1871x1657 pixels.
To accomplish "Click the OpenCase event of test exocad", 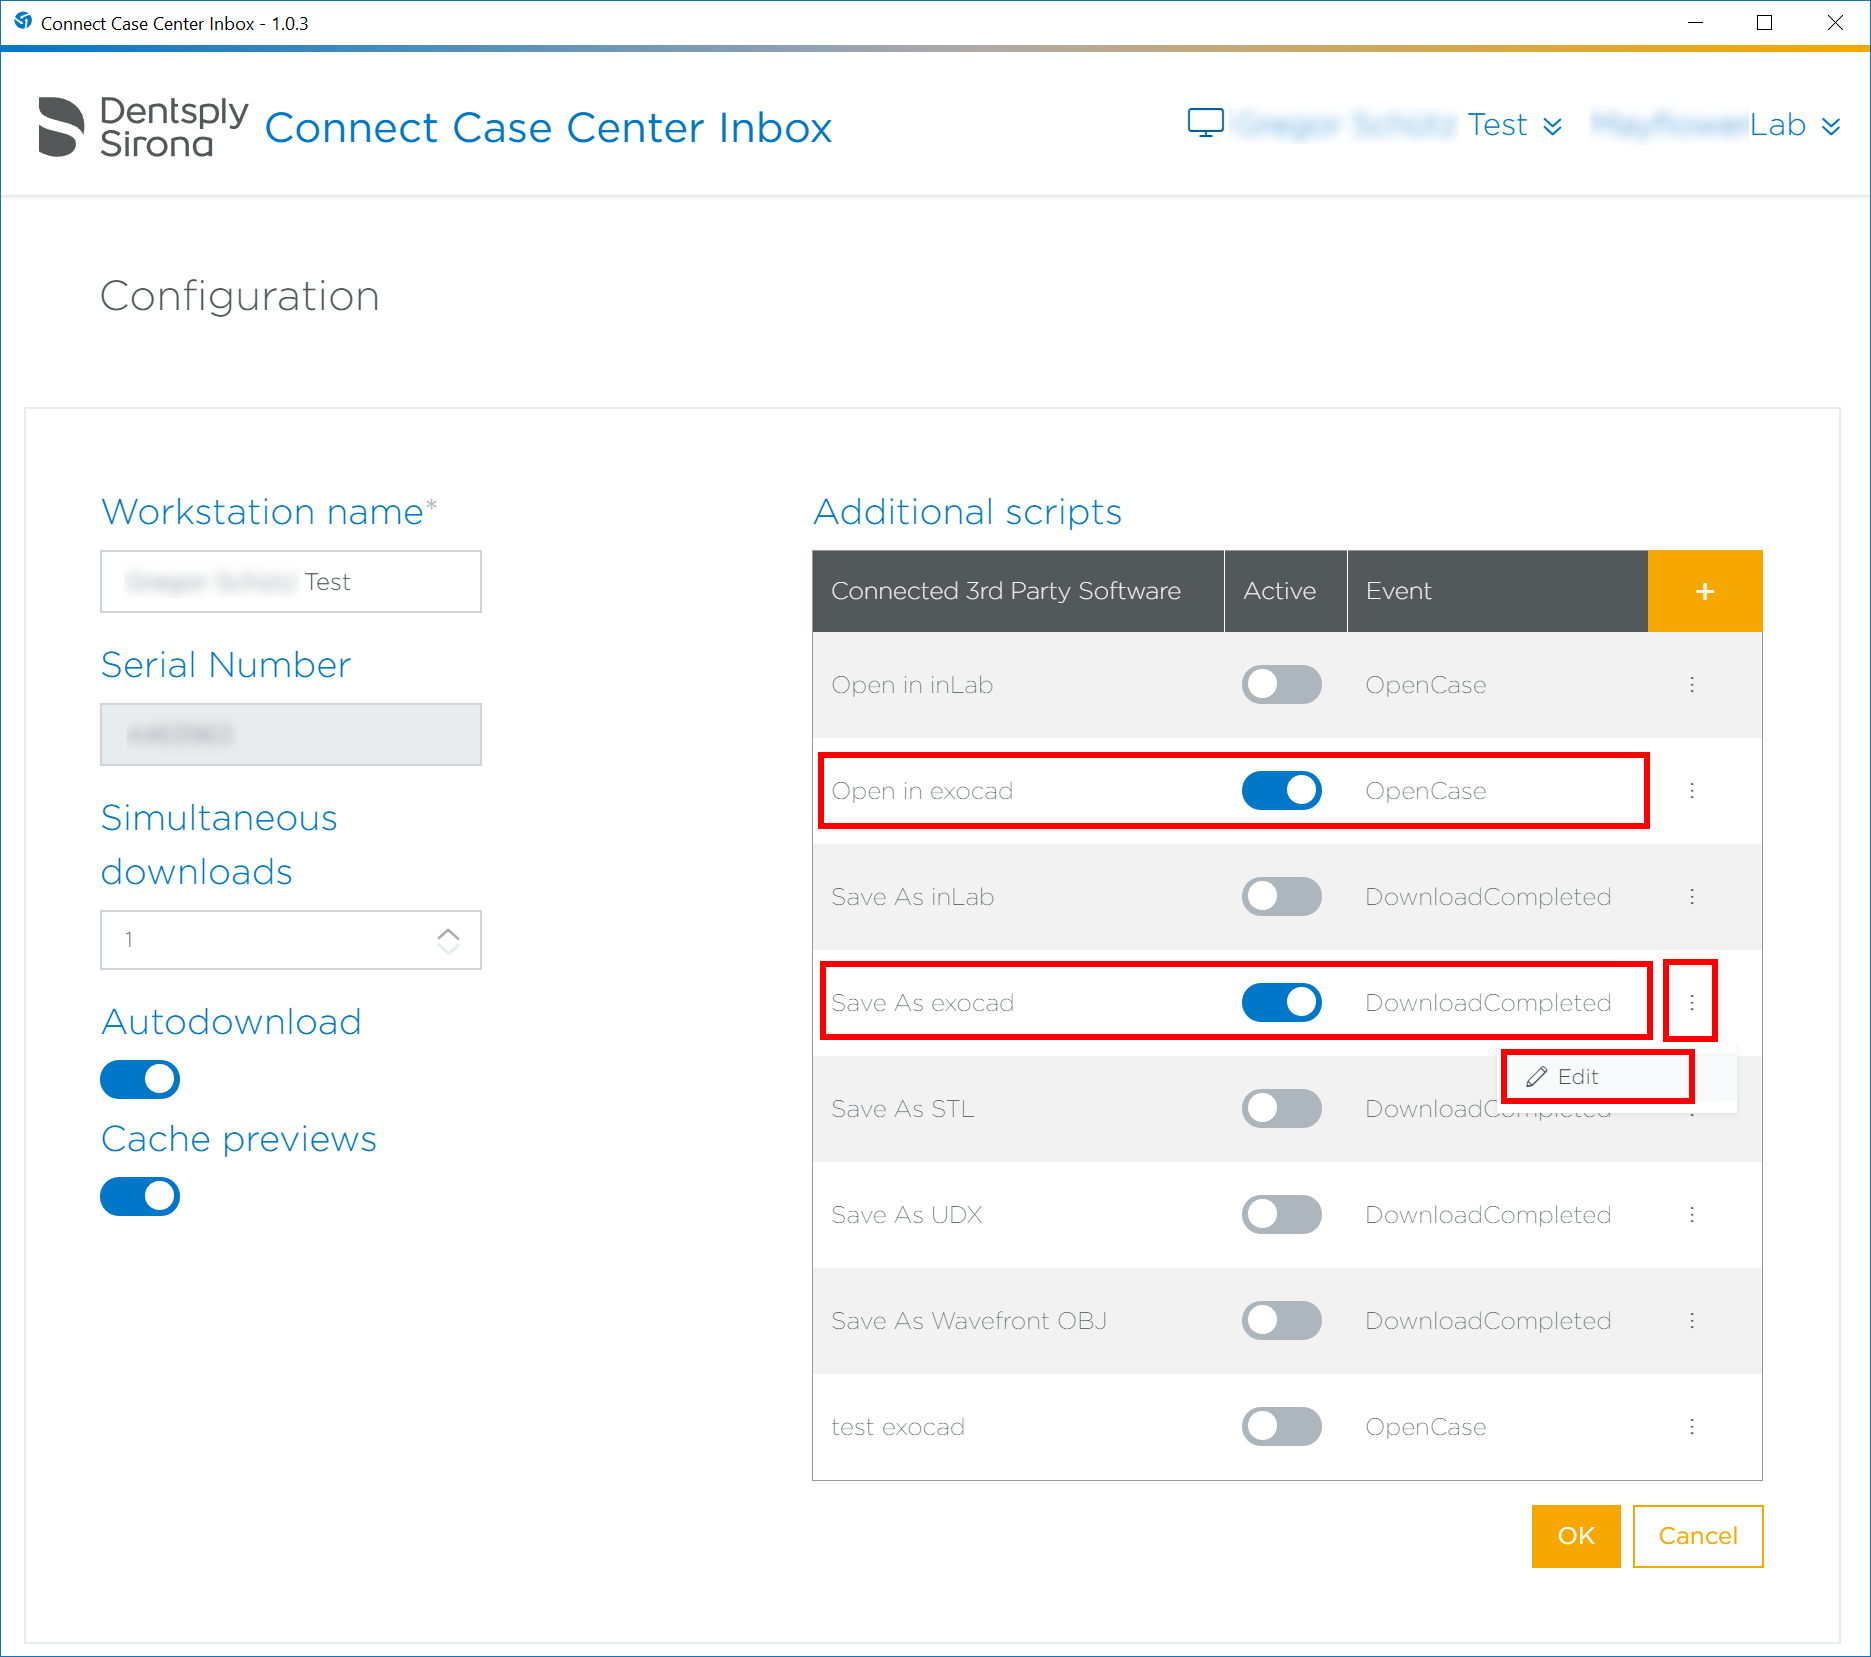I will click(x=1426, y=1427).
